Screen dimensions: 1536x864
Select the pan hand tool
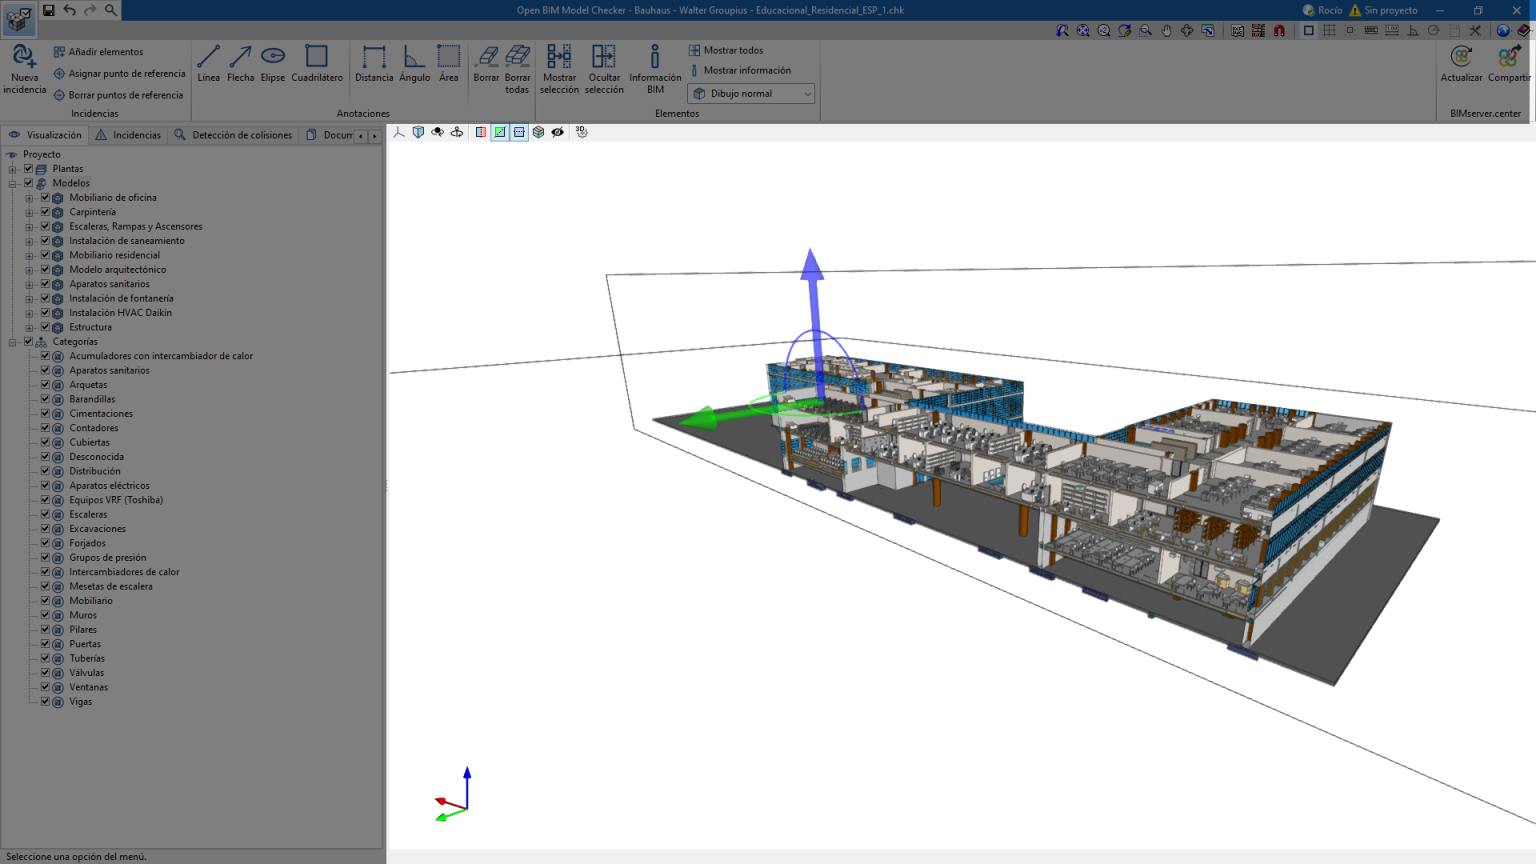[1166, 31]
